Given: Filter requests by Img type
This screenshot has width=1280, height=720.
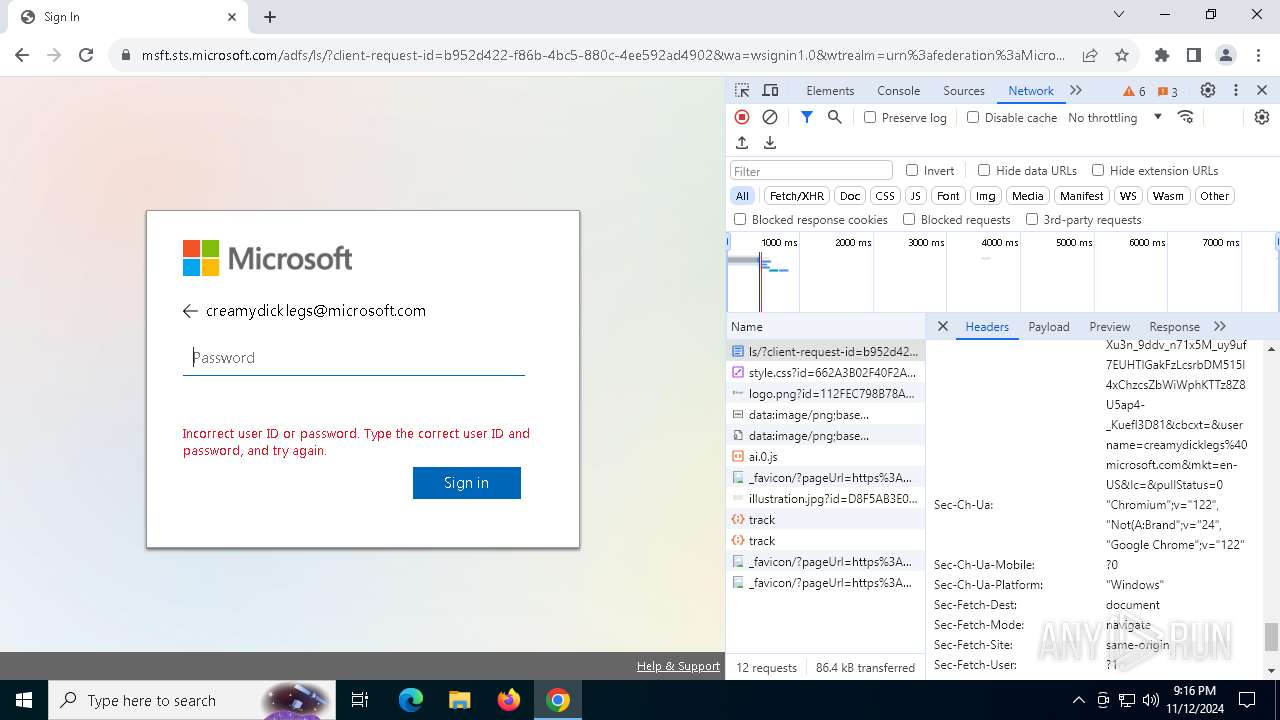Looking at the screenshot, I should (x=986, y=196).
